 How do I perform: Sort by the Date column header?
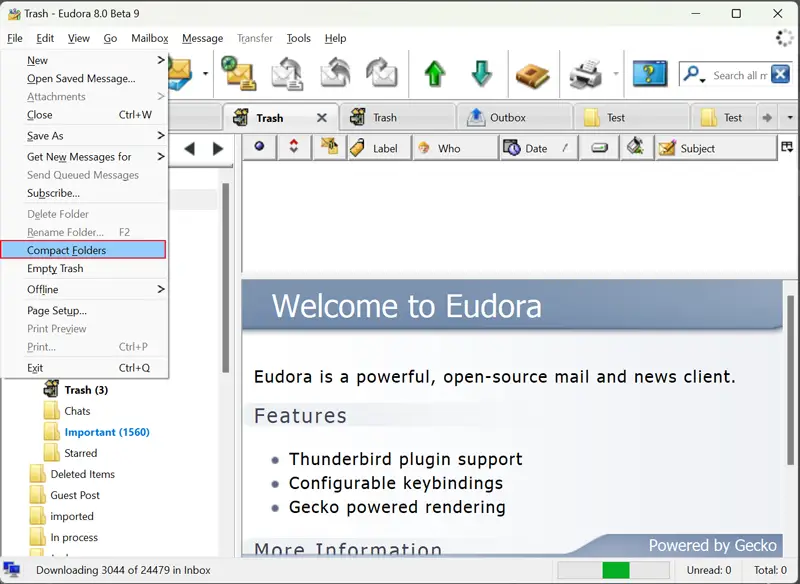point(539,148)
